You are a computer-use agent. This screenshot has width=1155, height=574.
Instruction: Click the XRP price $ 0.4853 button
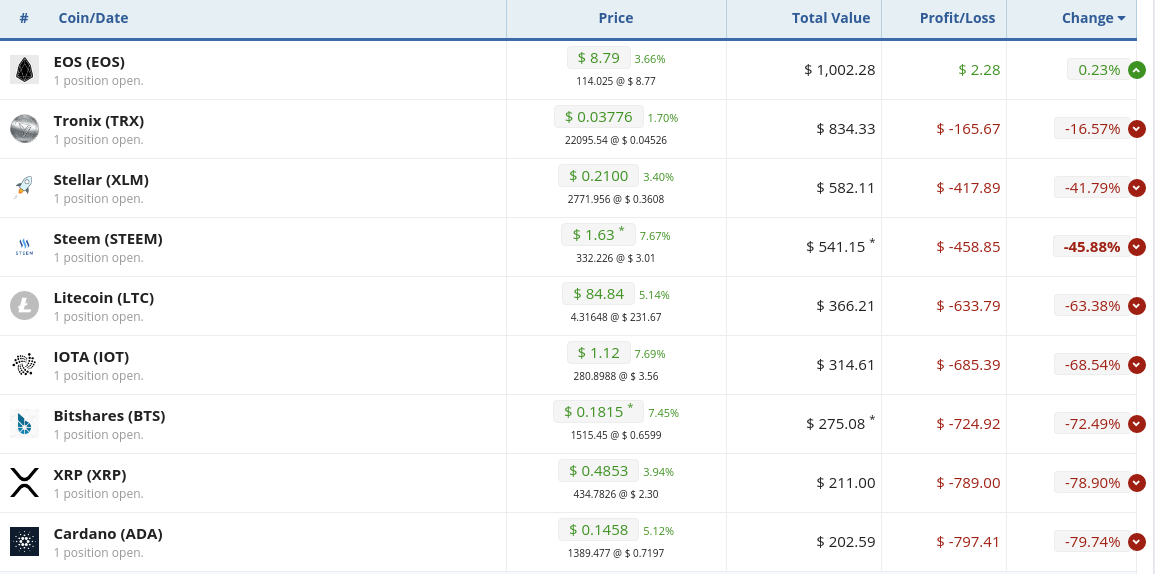point(598,470)
